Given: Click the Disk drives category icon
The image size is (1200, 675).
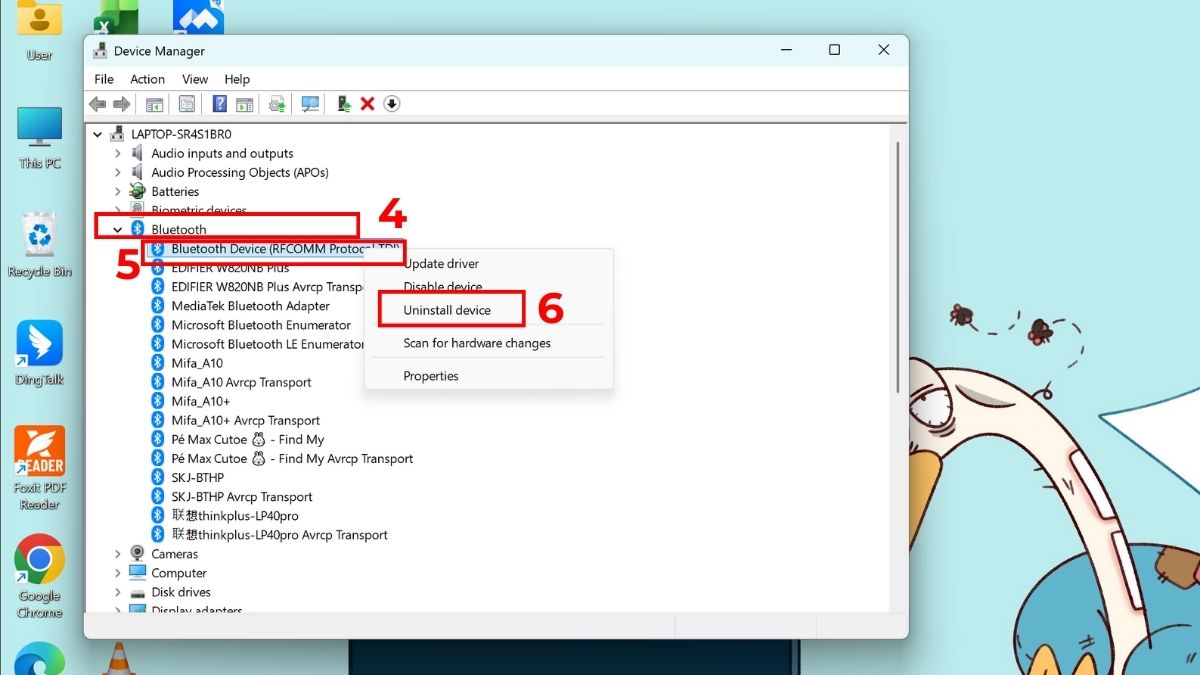Looking at the screenshot, I should point(137,592).
